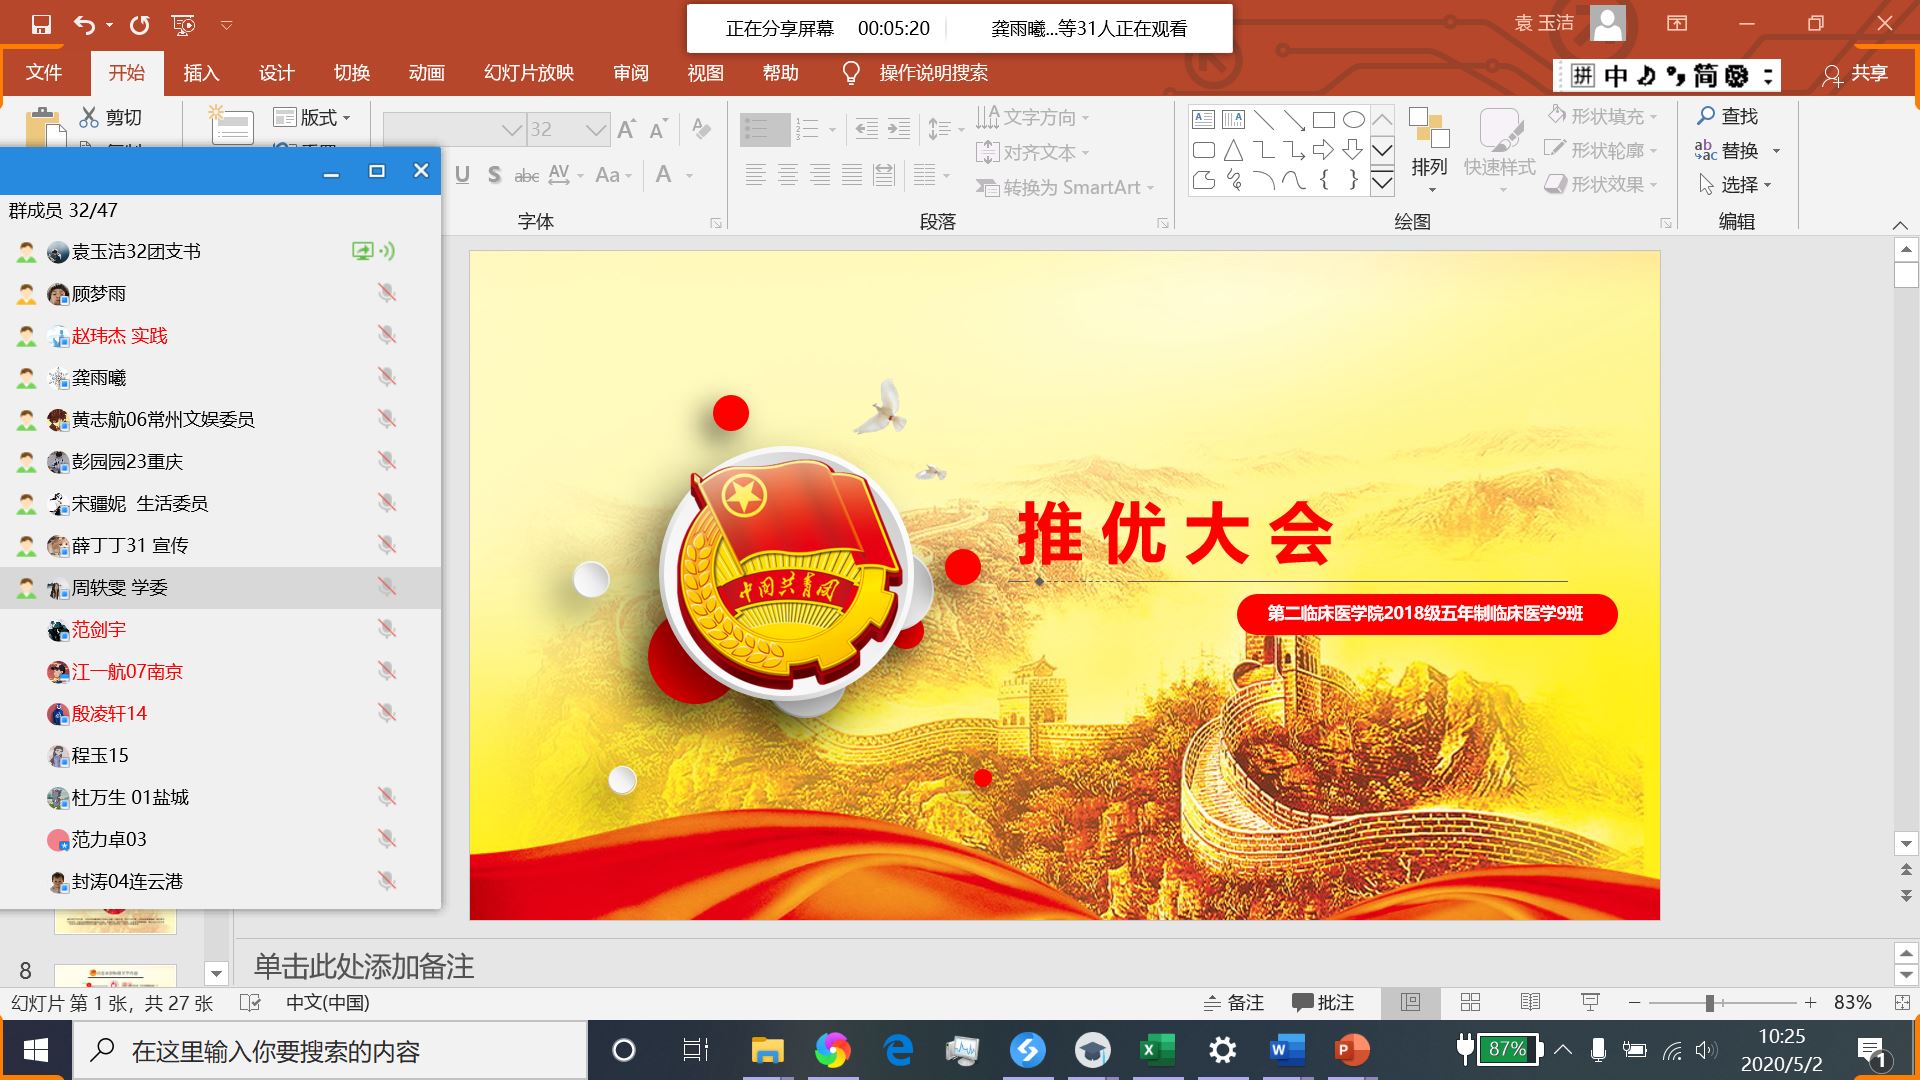This screenshot has height=1080, width=1920.
Task: Toggle mute icon for 薛丁丁31 宣传
Action: (387, 545)
